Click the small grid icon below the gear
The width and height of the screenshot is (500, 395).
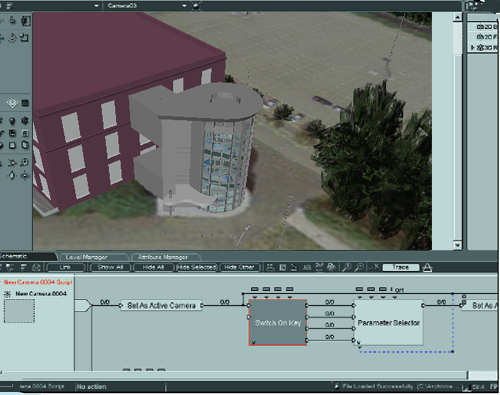pos(25,133)
